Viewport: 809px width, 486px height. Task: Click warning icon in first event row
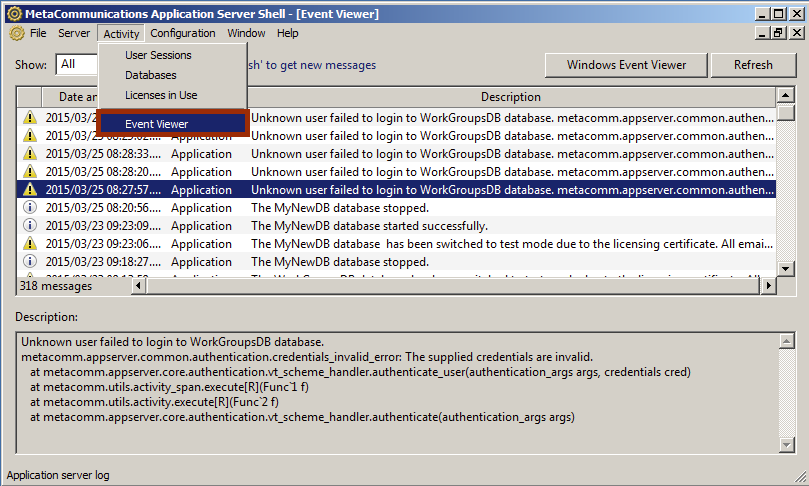click(30, 117)
